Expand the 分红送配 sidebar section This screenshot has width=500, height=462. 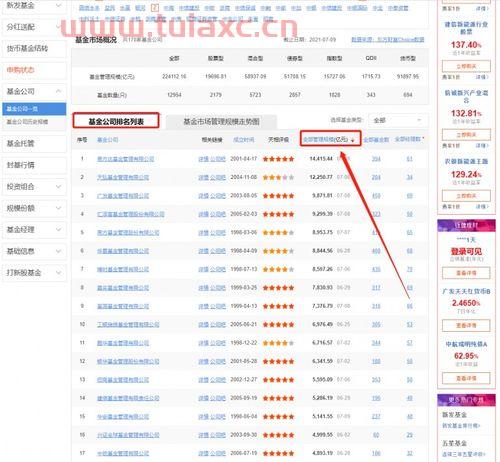pos(58,27)
